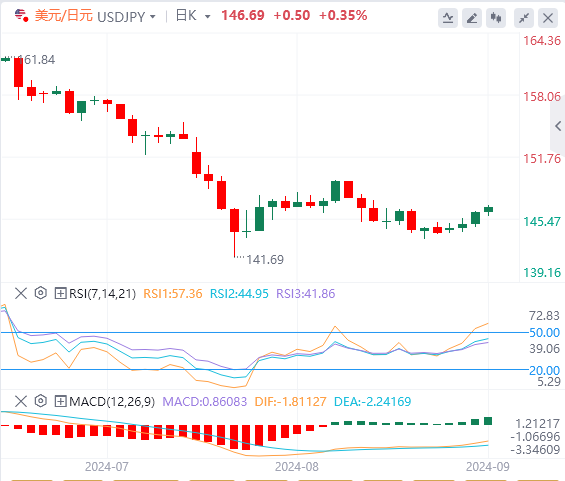Screen dimensions: 565x481
Task: Click the RSI(7,14,21) label
Action: 102,294
